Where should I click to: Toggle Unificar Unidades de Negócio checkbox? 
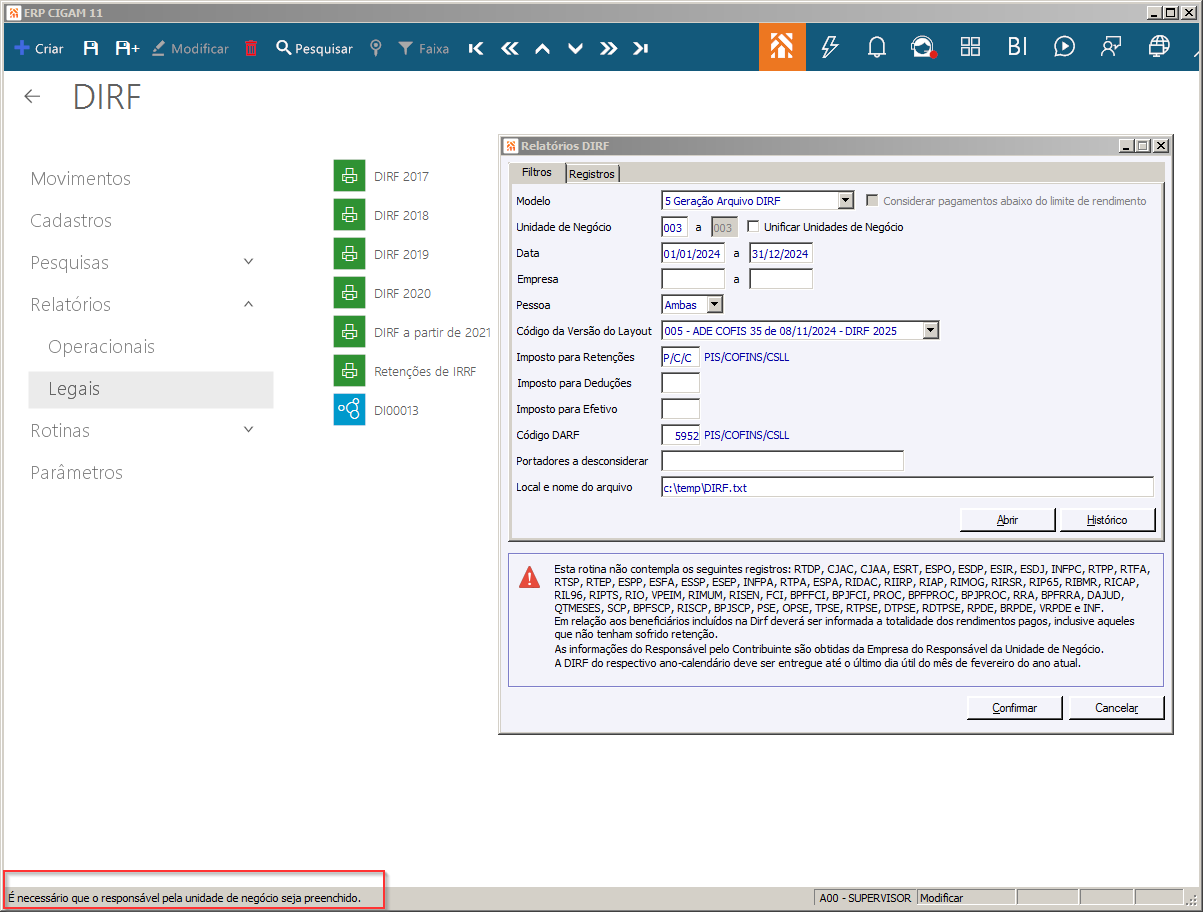pos(754,227)
